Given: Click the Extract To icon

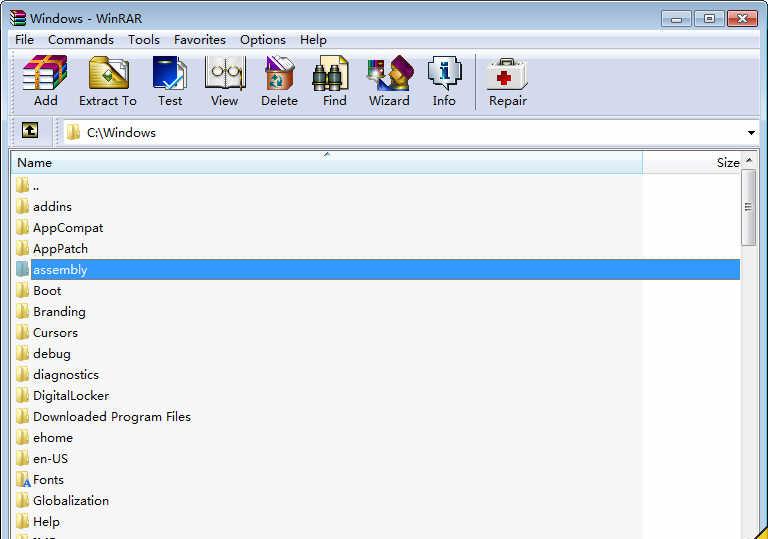Looking at the screenshot, I should click(108, 74).
